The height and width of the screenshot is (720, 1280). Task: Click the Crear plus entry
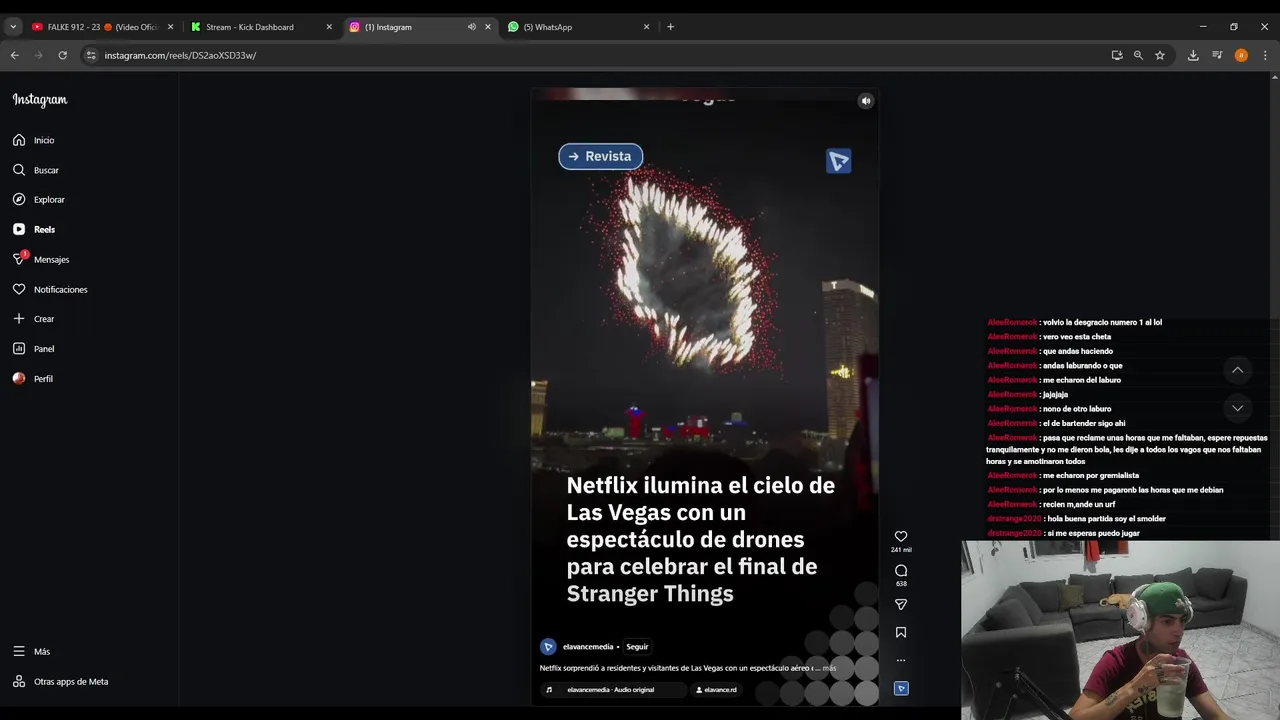[x=34, y=319]
